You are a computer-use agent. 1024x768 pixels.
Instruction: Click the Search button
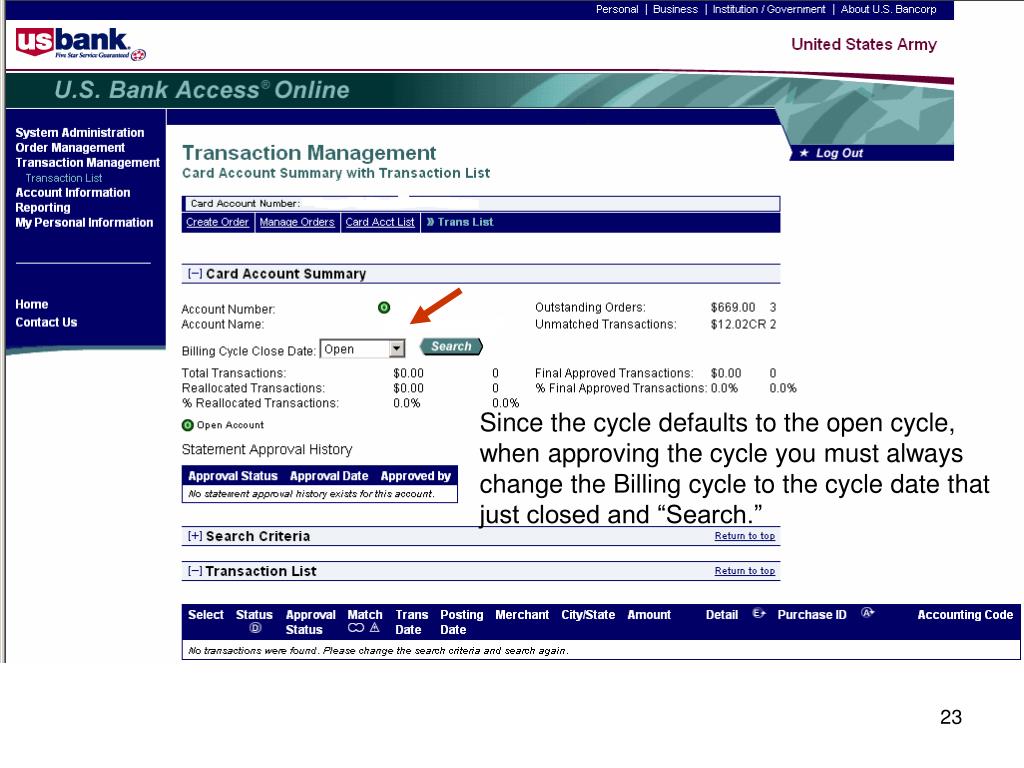451,347
